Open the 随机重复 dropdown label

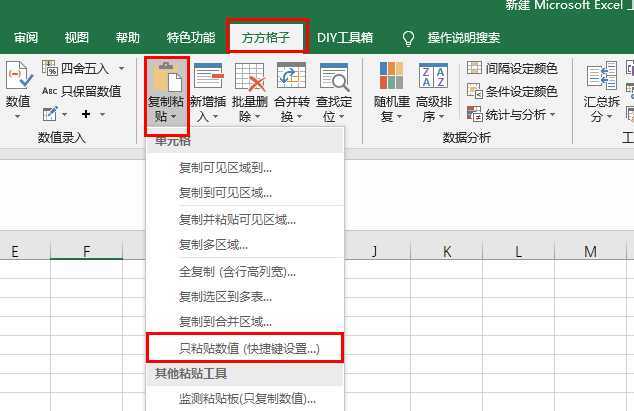(391, 109)
